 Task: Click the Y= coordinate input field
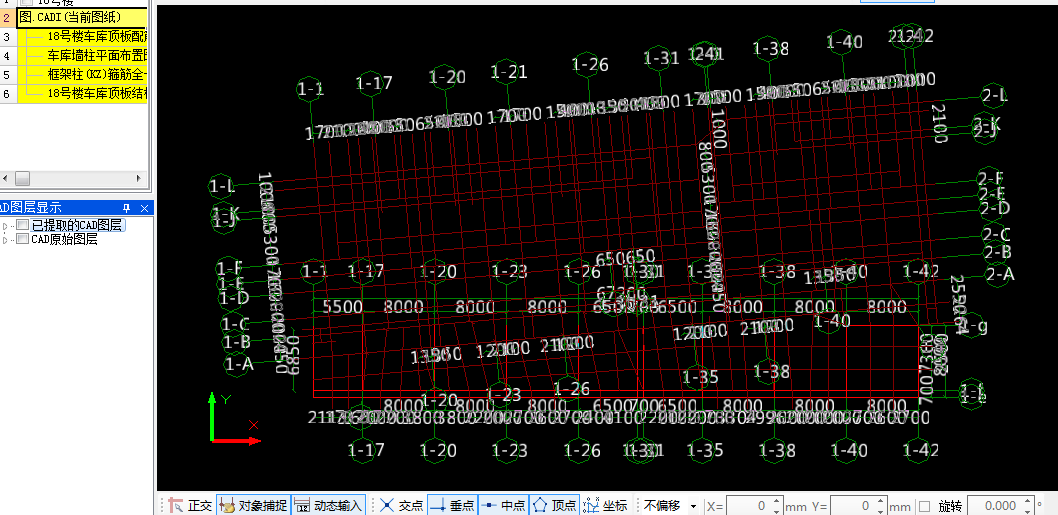coord(852,506)
